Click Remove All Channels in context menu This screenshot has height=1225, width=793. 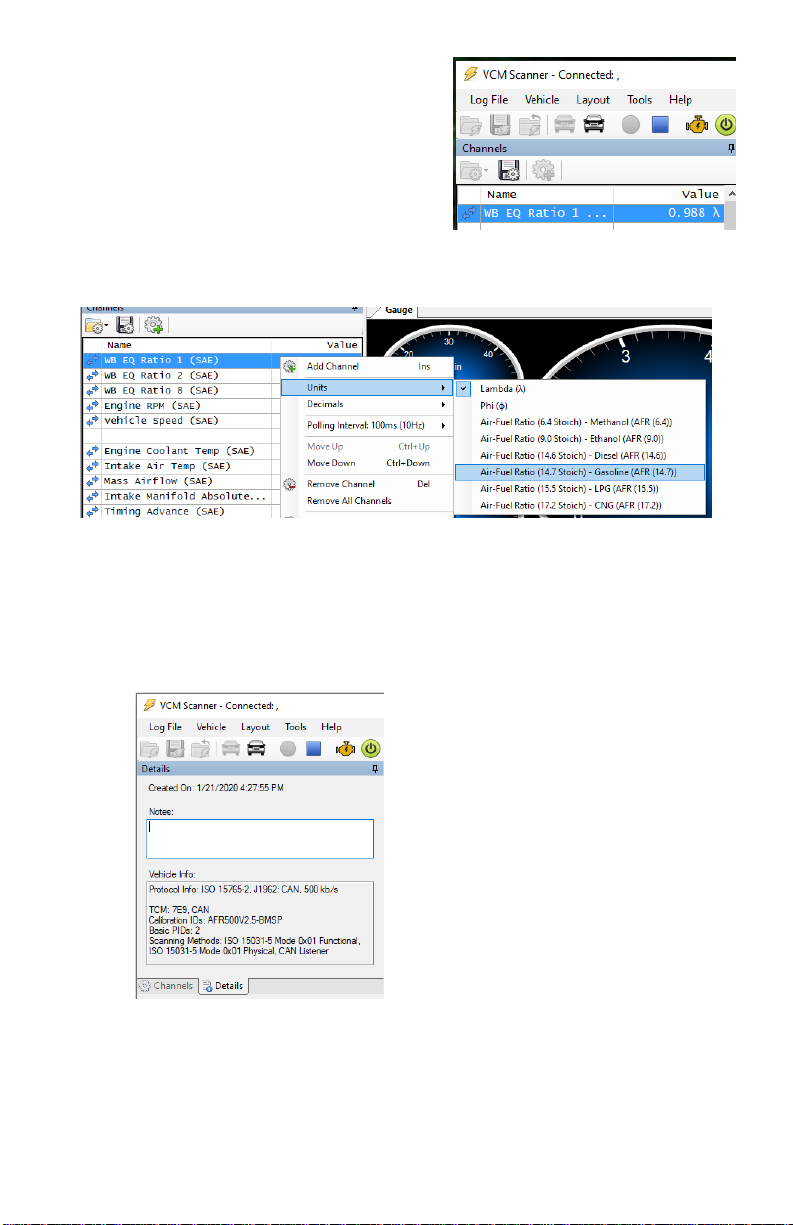tap(349, 501)
